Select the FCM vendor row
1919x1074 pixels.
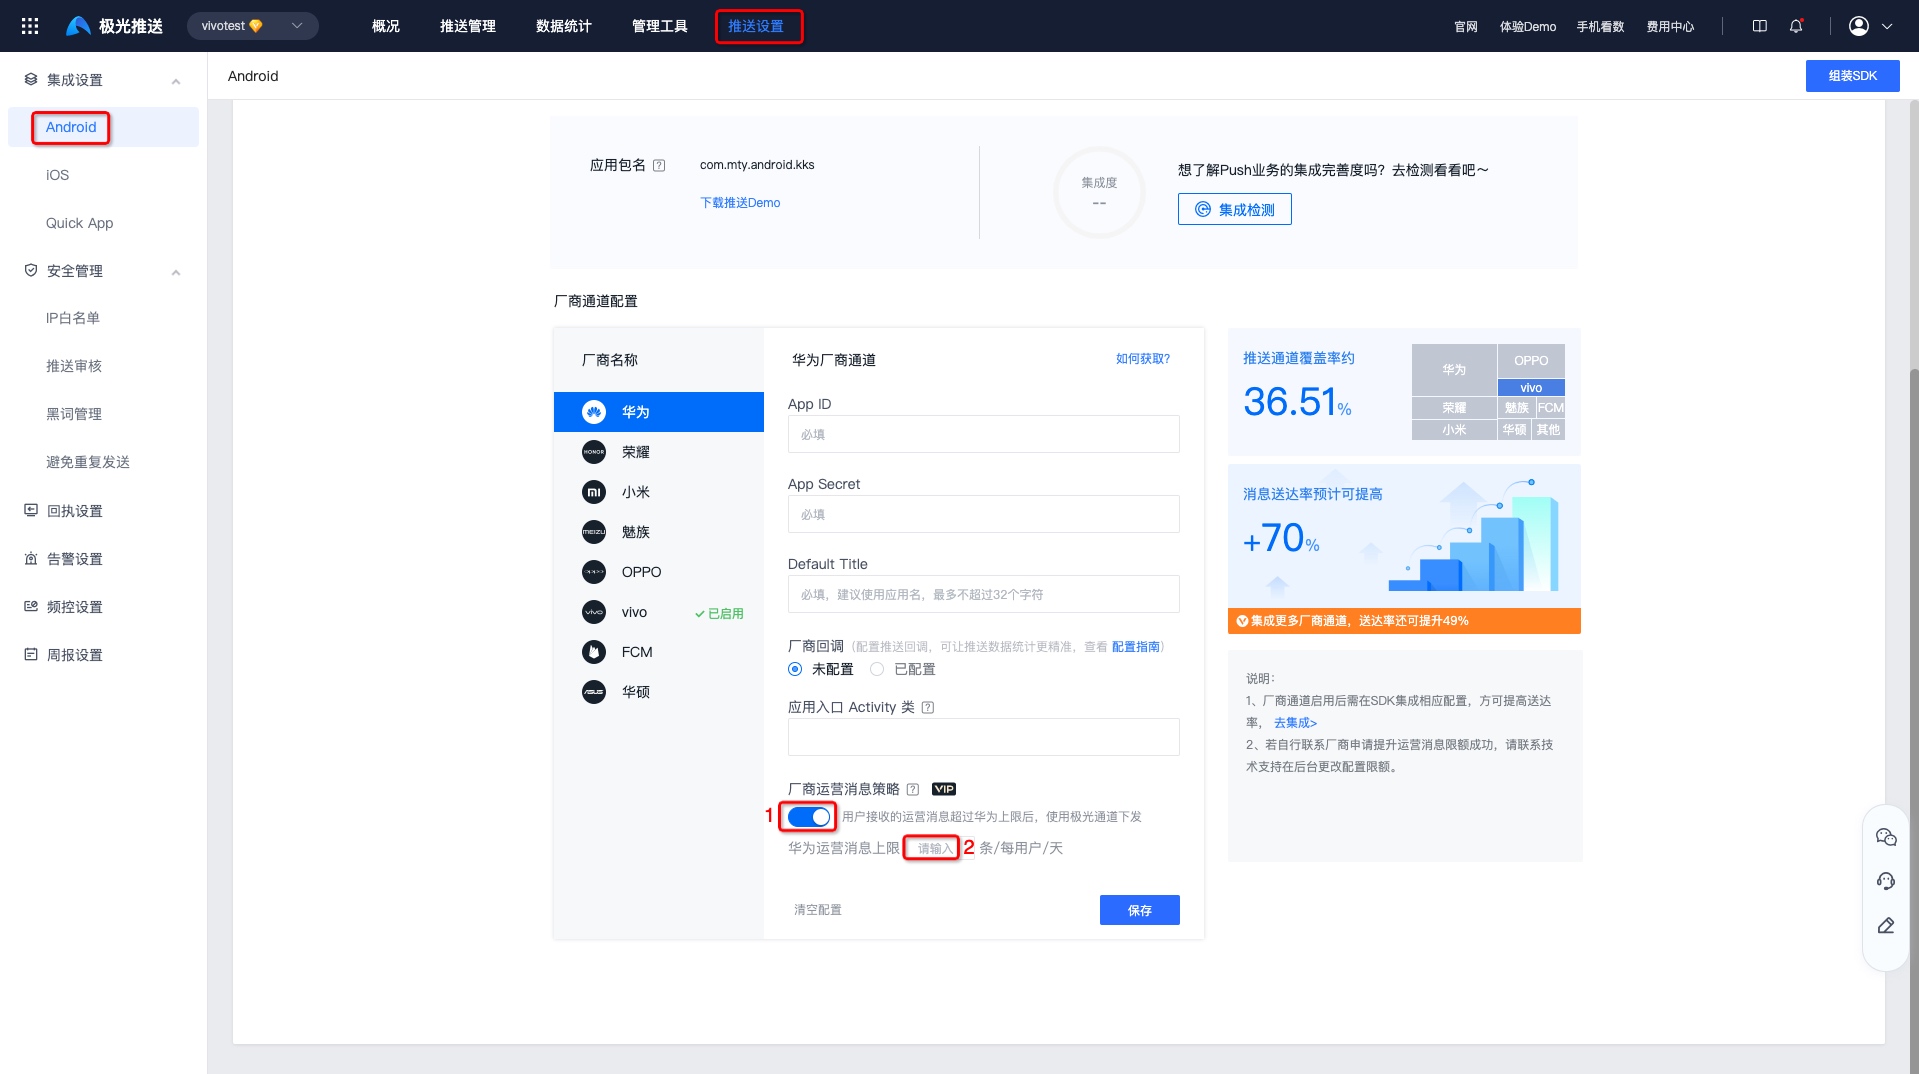659,652
